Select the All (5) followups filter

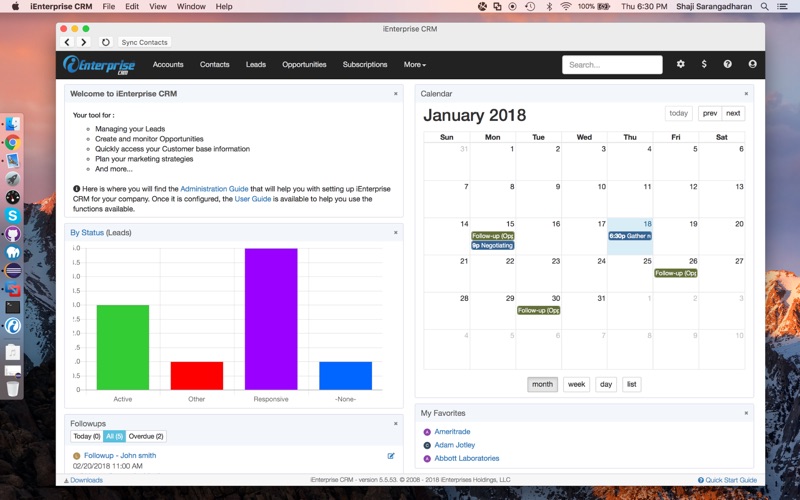(x=114, y=437)
